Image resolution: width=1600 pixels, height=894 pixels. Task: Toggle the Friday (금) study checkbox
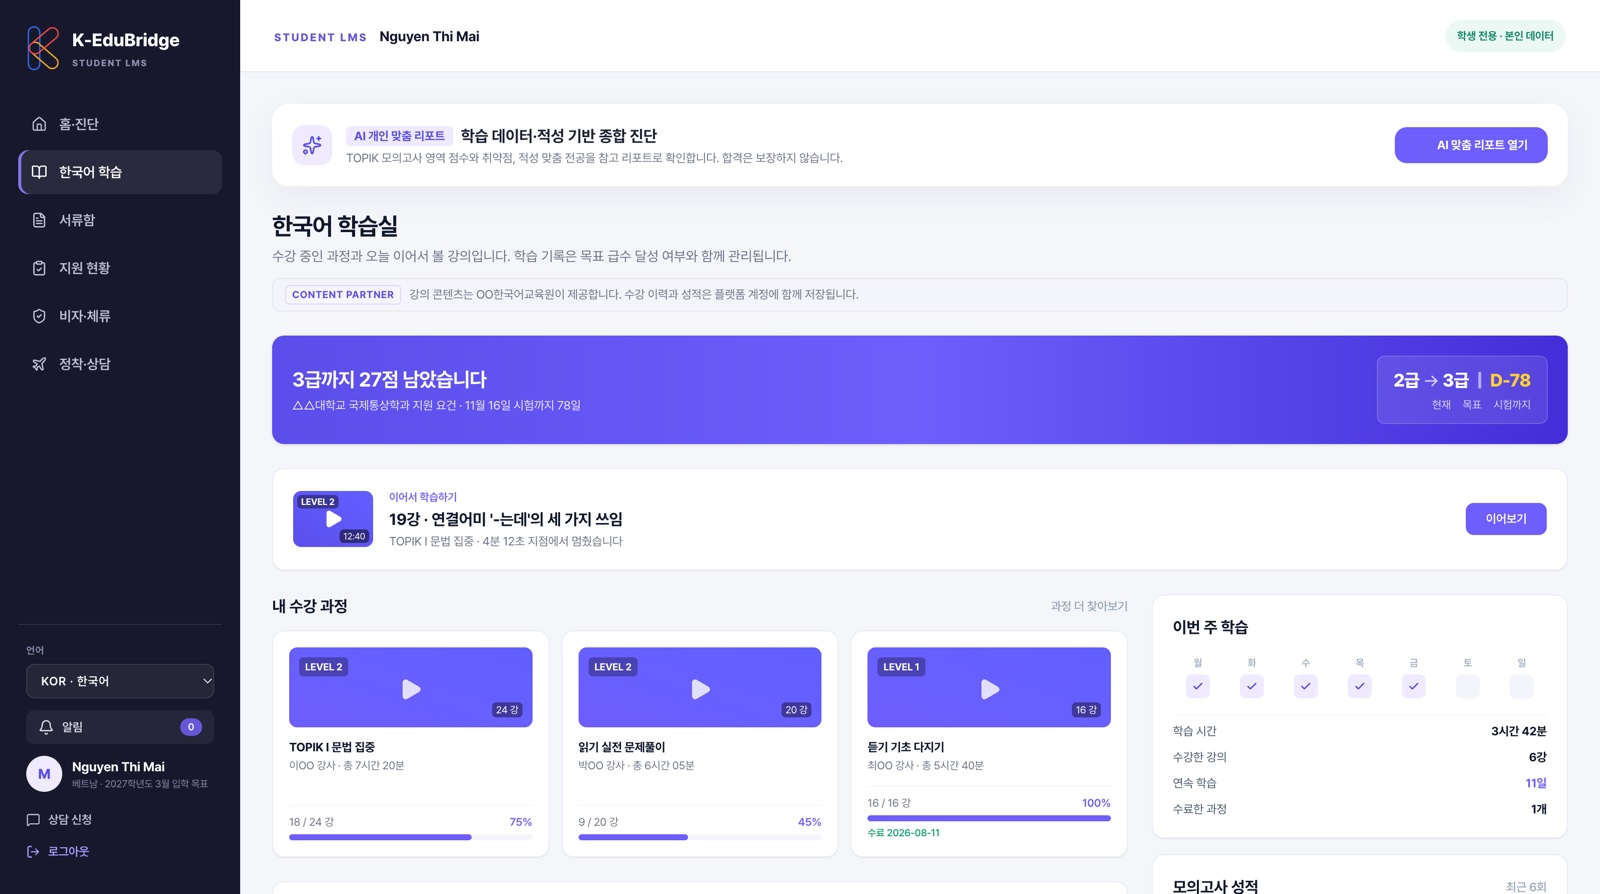[x=1414, y=686]
